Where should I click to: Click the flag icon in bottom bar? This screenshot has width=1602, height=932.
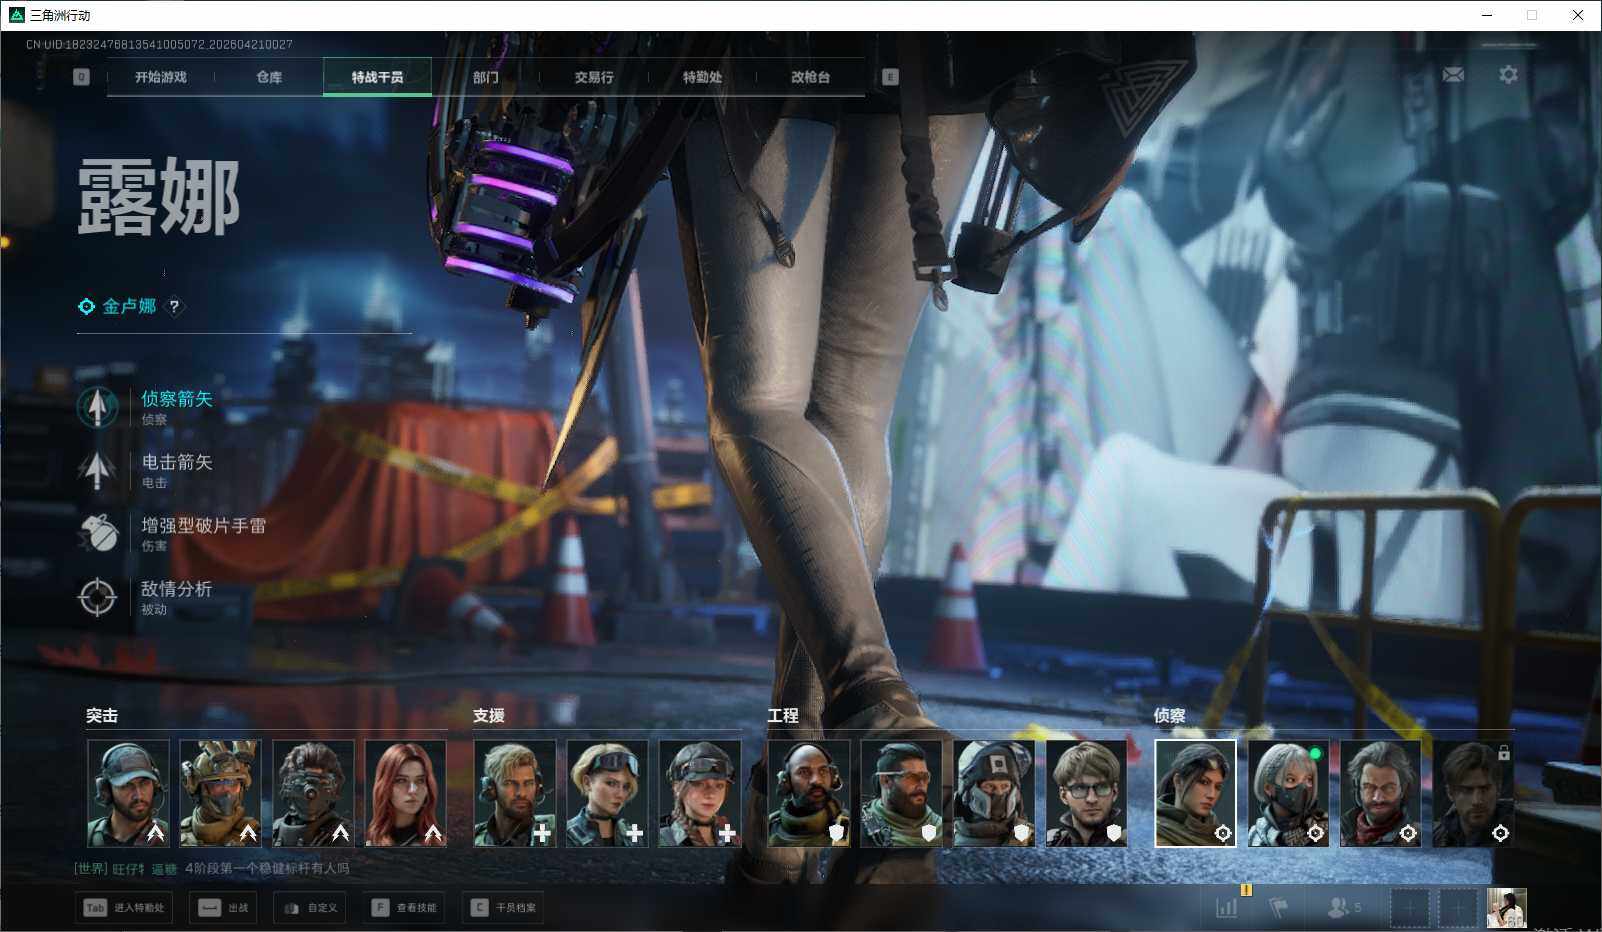point(1278,907)
